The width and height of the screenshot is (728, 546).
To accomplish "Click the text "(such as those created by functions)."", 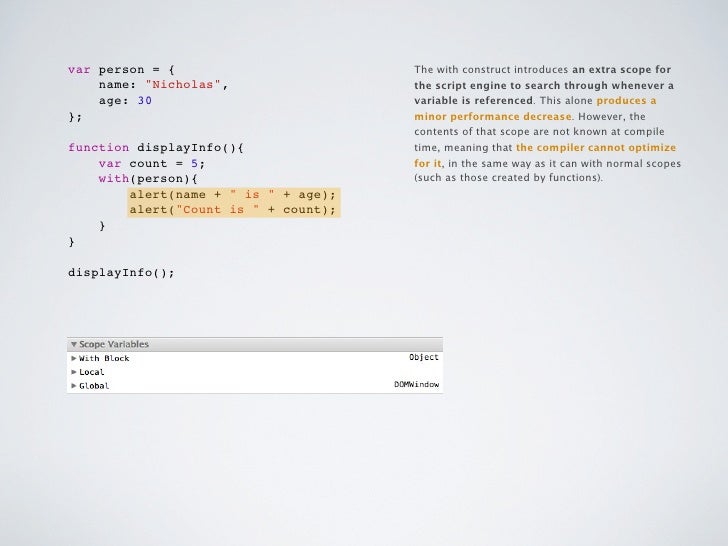I will 508,178.
